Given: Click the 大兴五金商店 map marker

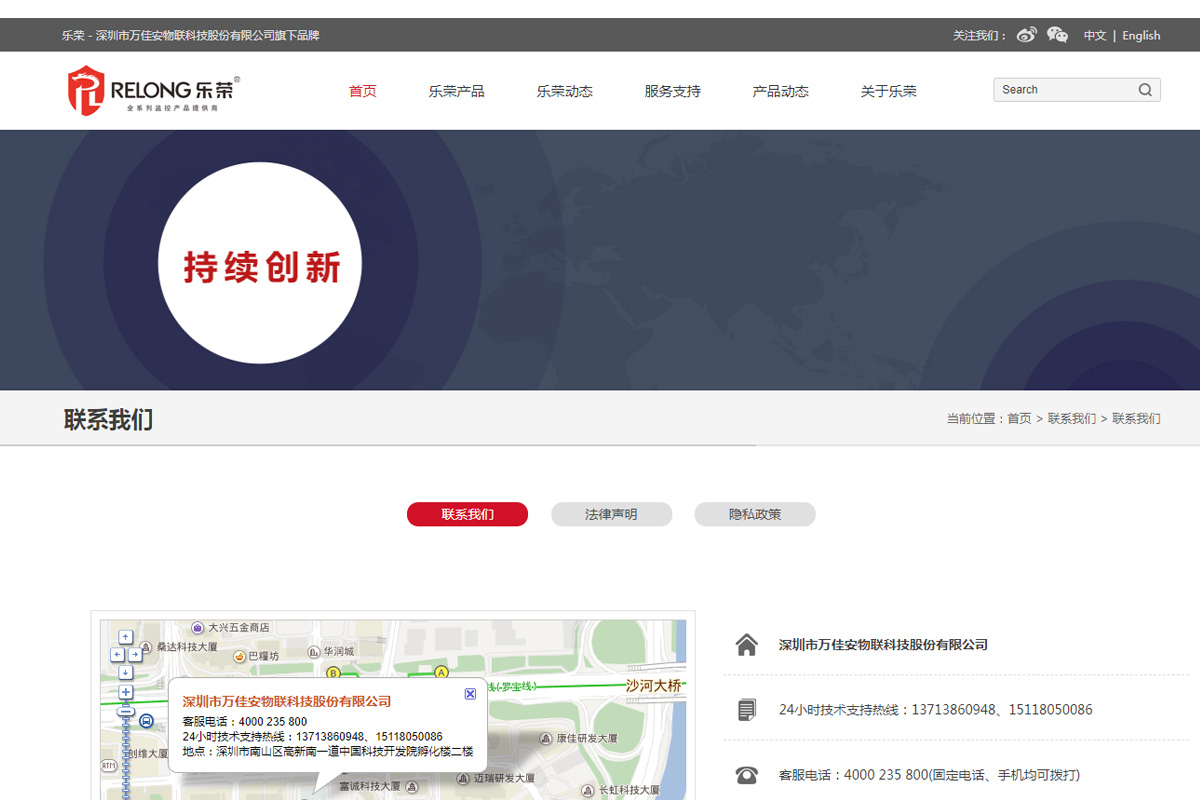Looking at the screenshot, I should point(198,628).
